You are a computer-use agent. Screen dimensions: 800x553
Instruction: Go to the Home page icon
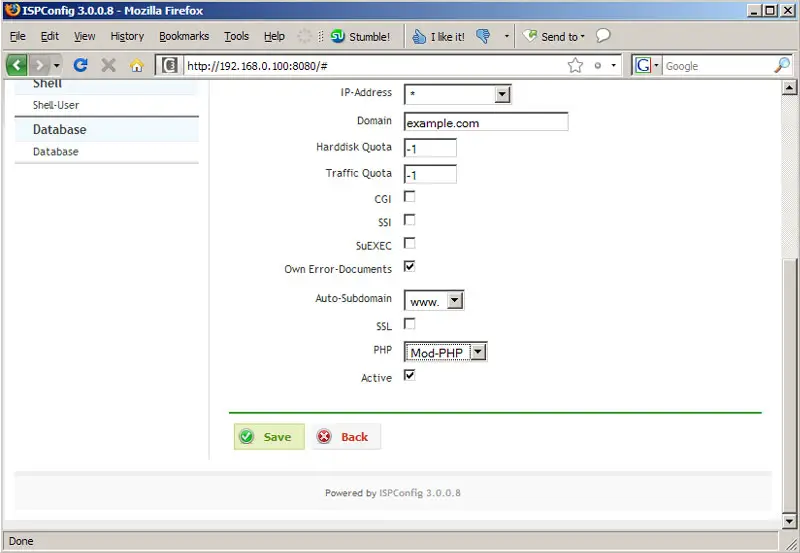pyautogui.click(x=136, y=65)
